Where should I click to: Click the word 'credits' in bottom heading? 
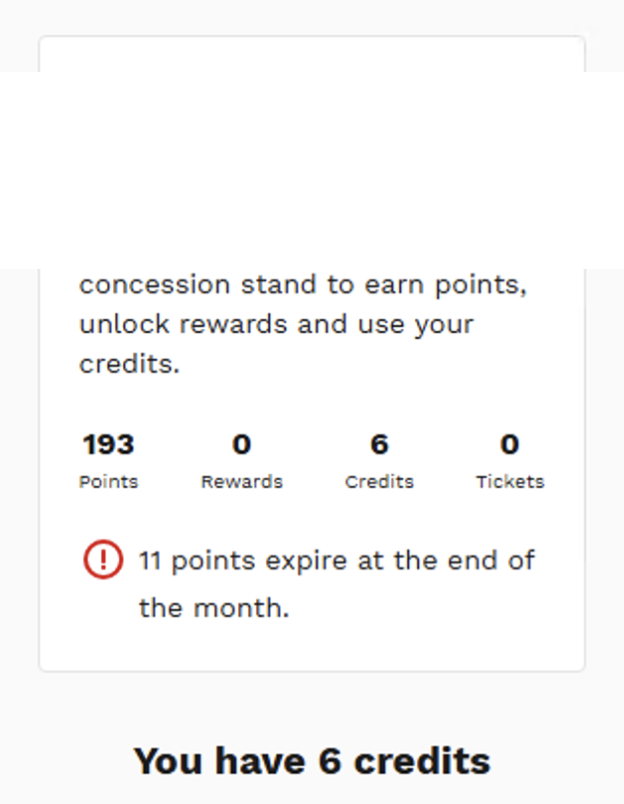(x=422, y=761)
